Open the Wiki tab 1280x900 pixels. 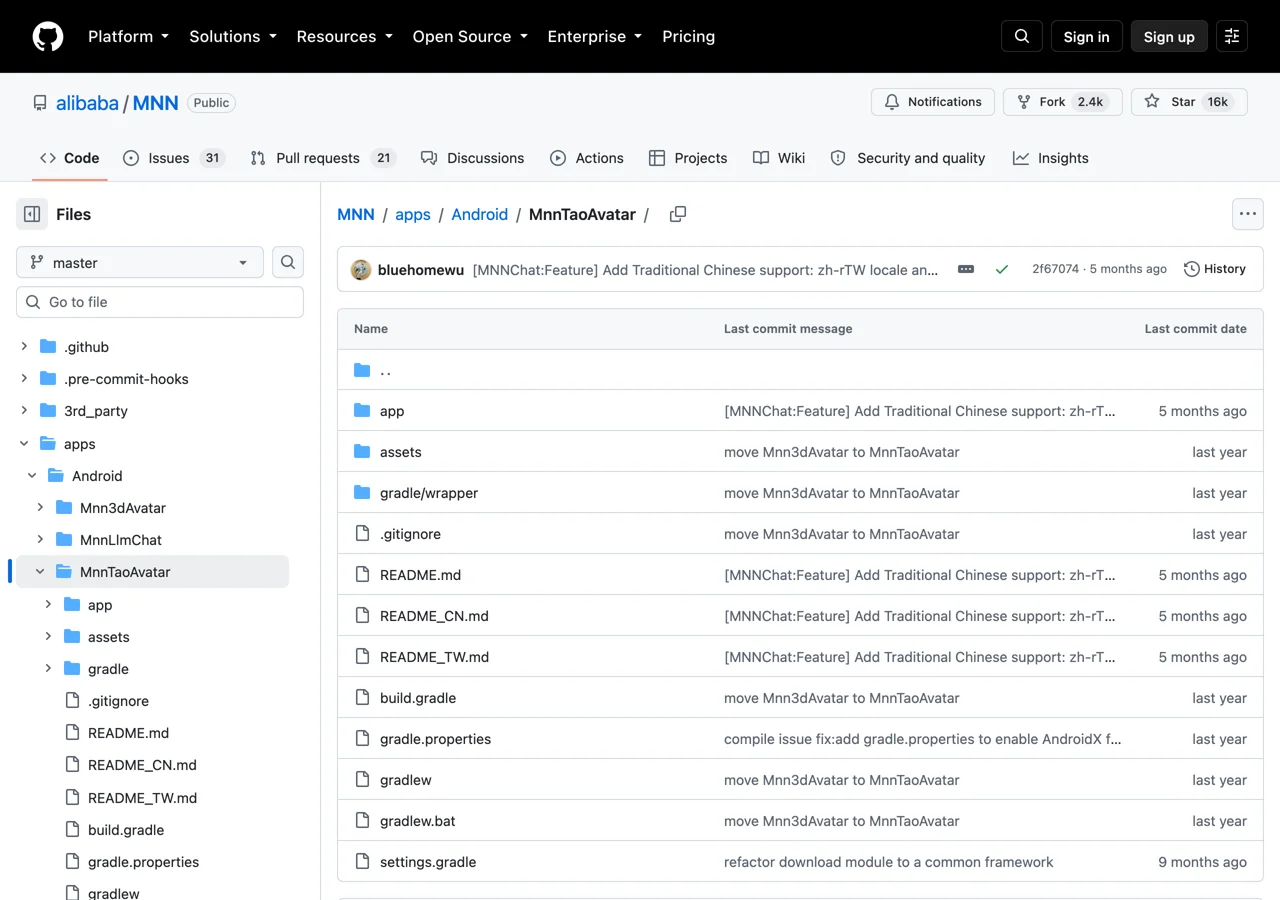[x=779, y=158]
